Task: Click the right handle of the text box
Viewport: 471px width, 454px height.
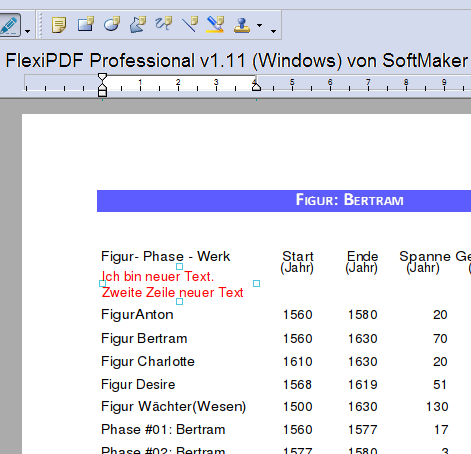Action: click(256, 283)
